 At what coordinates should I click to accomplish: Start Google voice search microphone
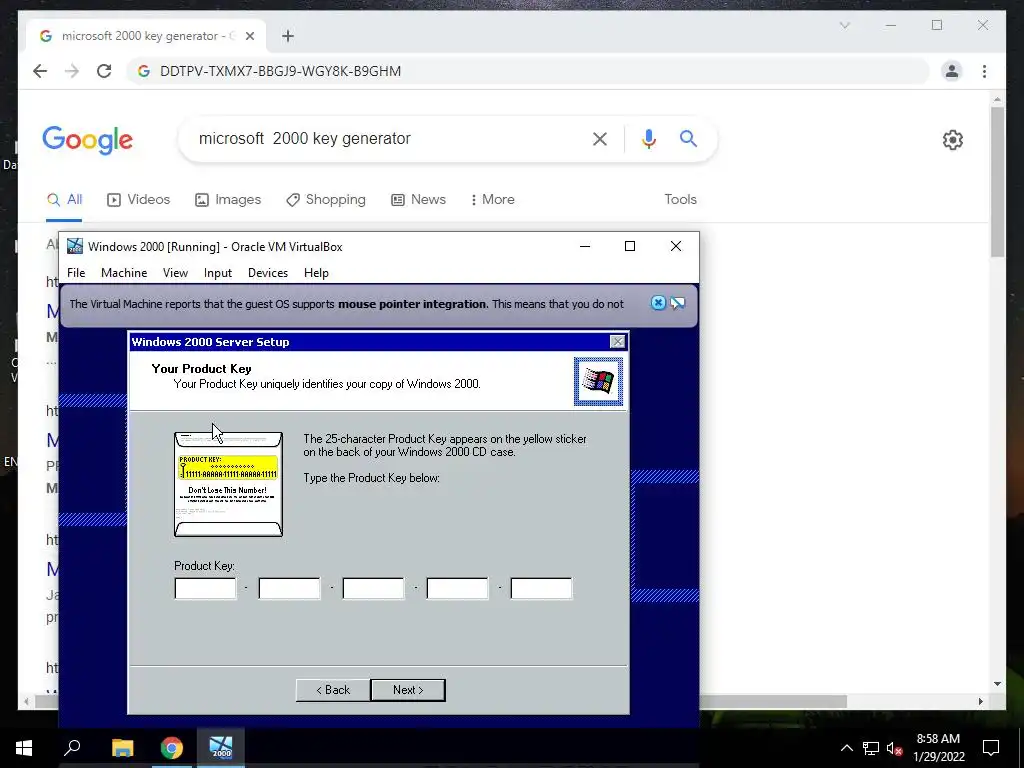(648, 138)
